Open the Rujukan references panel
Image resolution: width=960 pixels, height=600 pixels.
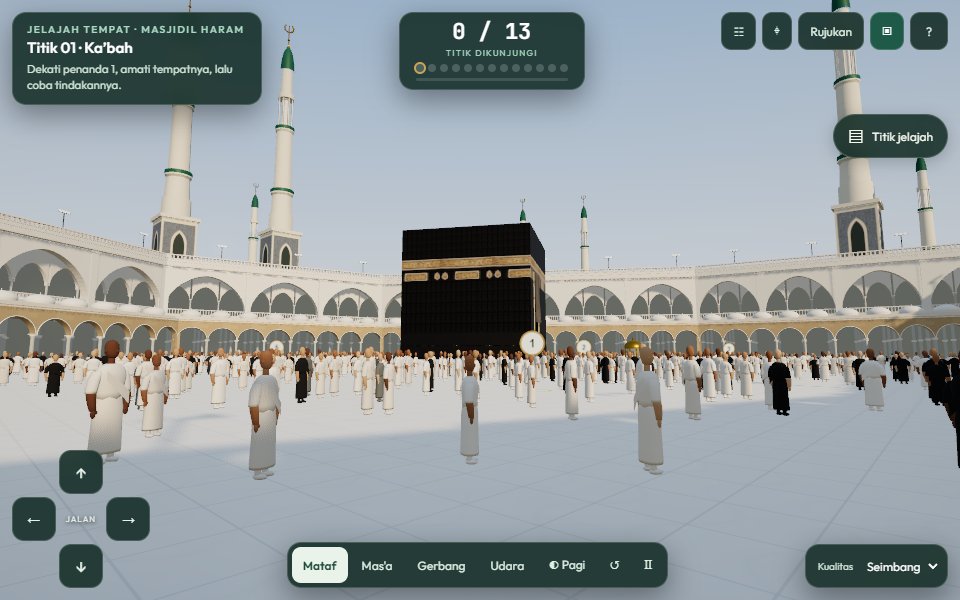(831, 31)
